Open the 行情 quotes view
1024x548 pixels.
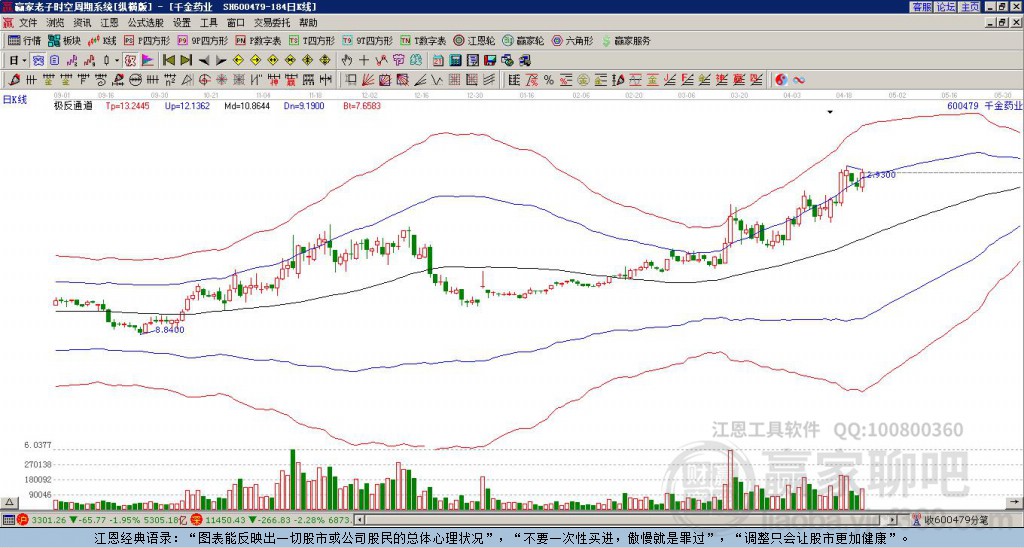[x=24, y=40]
